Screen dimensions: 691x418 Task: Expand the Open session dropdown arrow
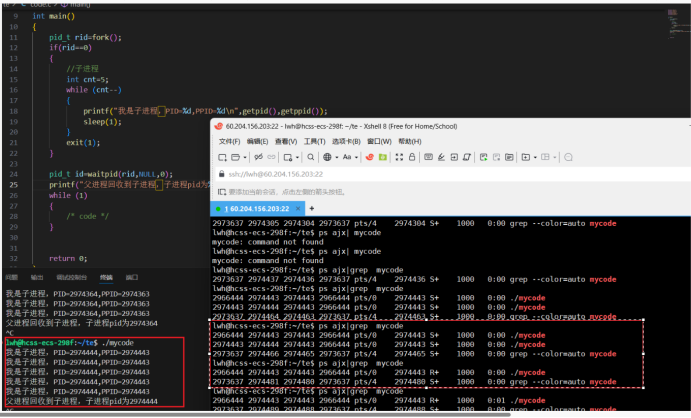(x=245, y=157)
